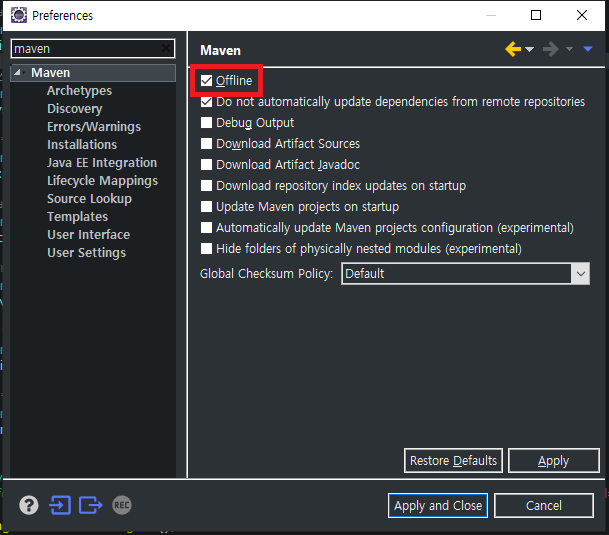
Task: Click the maven filter text field
Action: click(93, 49)
